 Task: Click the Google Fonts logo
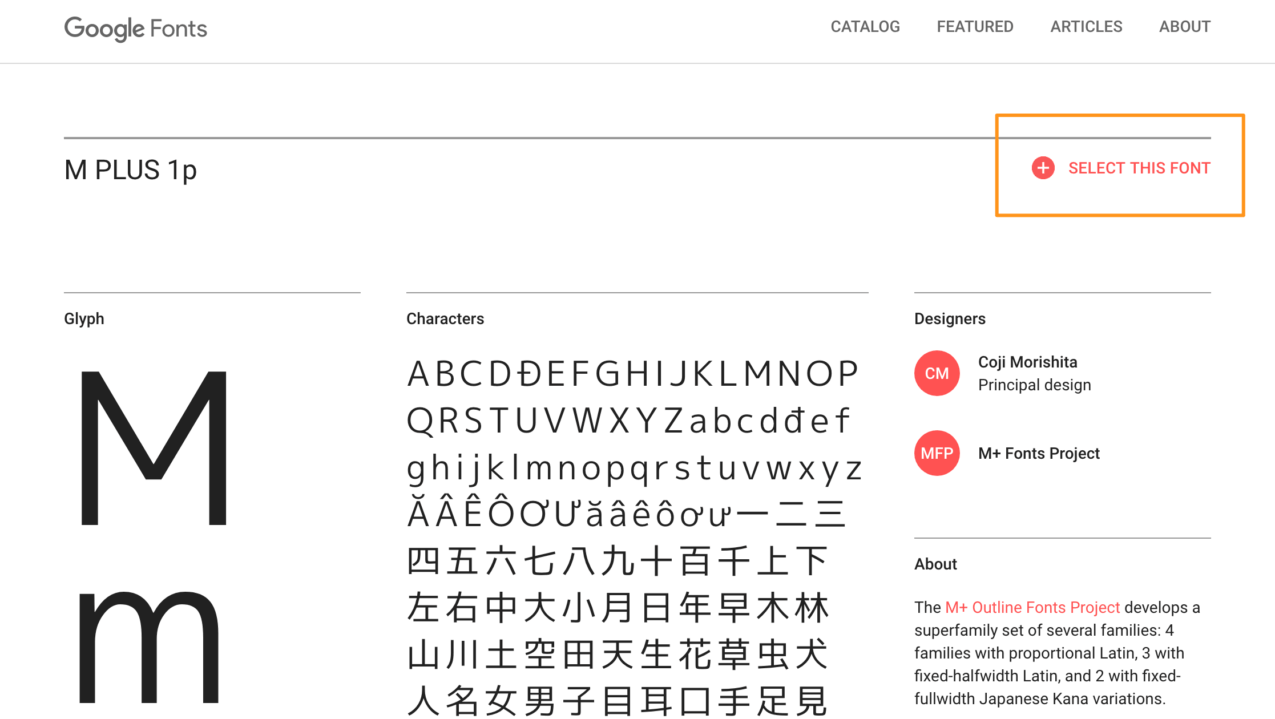pyautogui.click(x=135, y=28)
